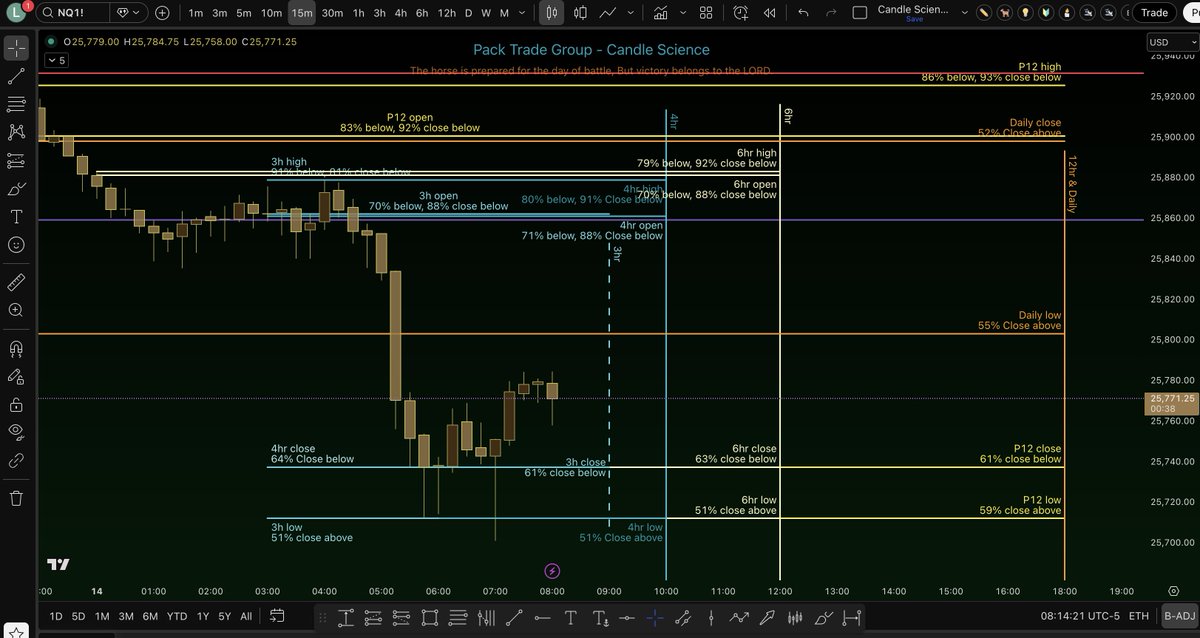The height and width of the screenshot is (638, 1200).
Task: Toggle magnet mode in sidebar
Action: (x=16, y=349)
